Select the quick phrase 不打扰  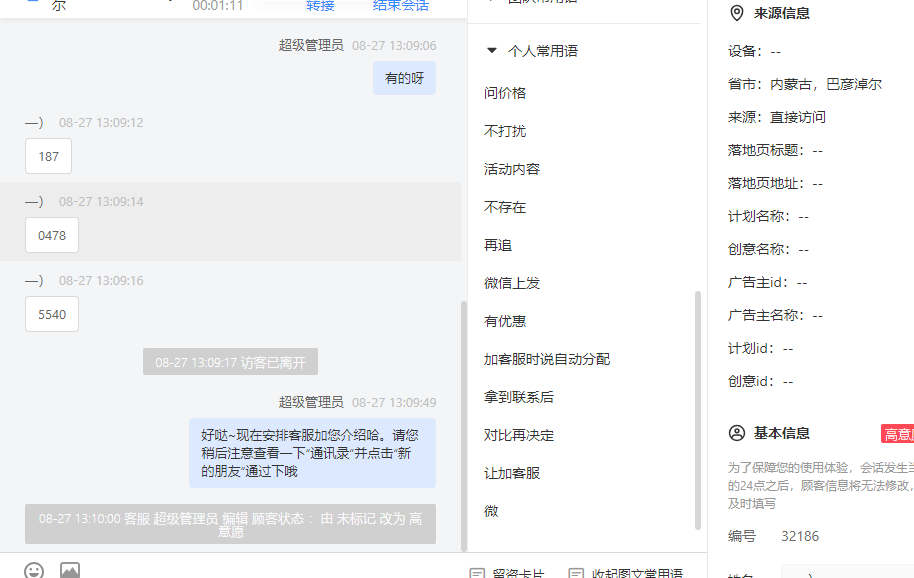click(505, 131)
